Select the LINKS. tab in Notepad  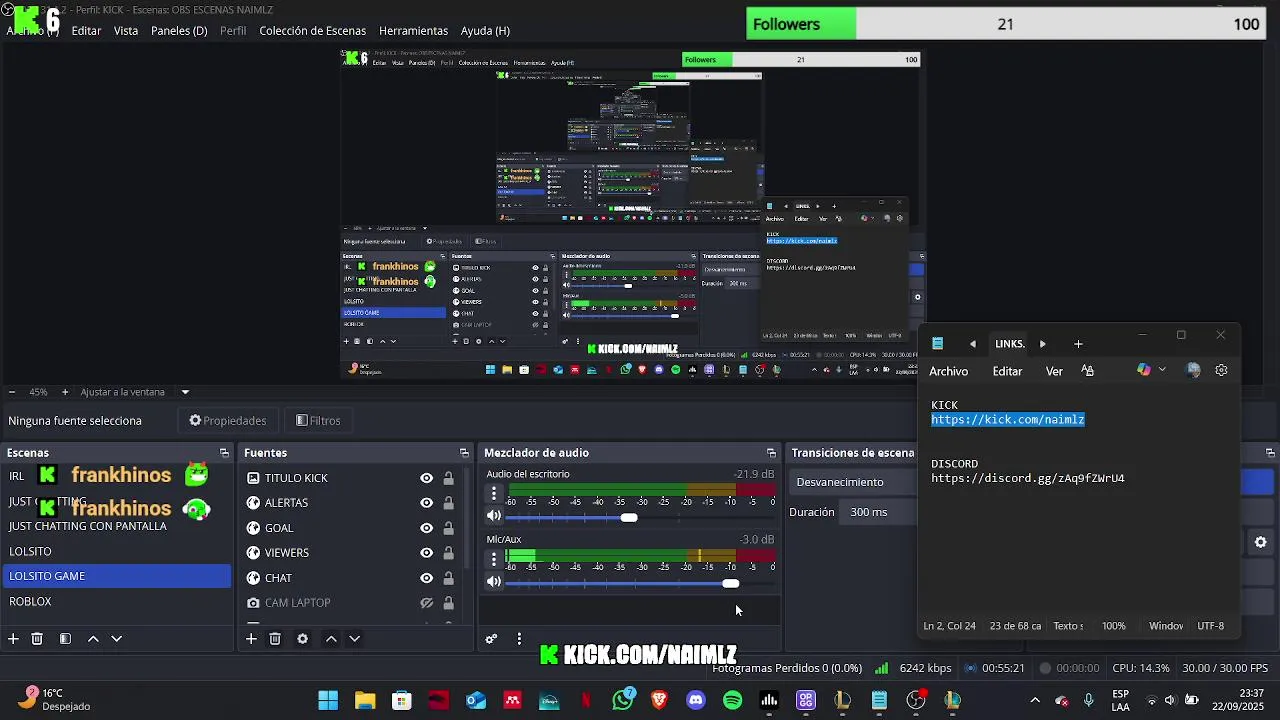1009,344
